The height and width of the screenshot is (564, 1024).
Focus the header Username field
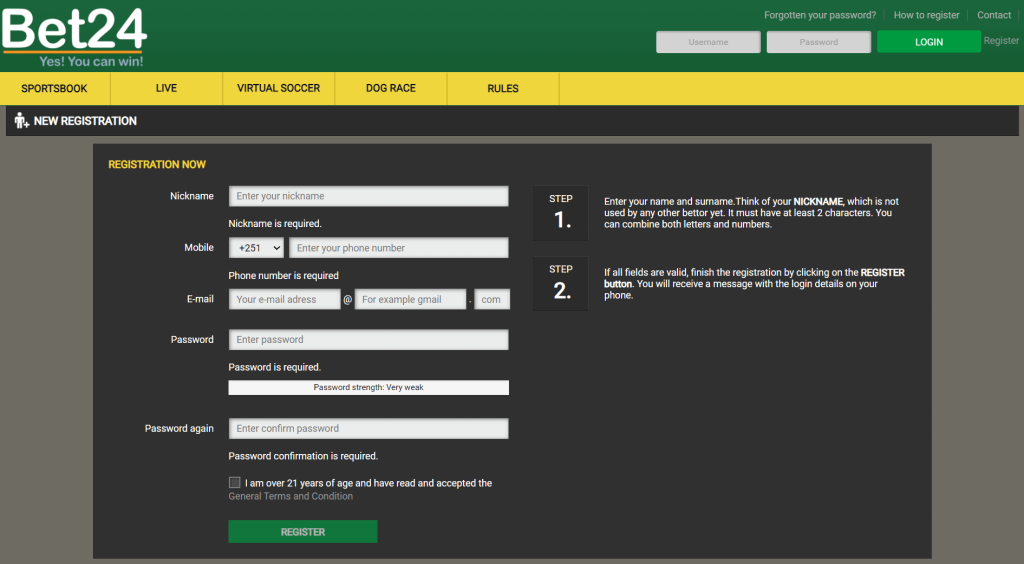(708, 42)
